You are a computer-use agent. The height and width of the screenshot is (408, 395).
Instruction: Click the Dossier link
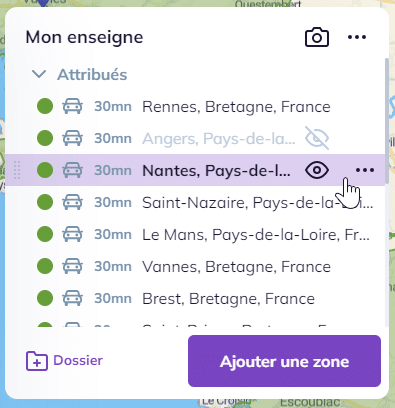coord(78,360)
